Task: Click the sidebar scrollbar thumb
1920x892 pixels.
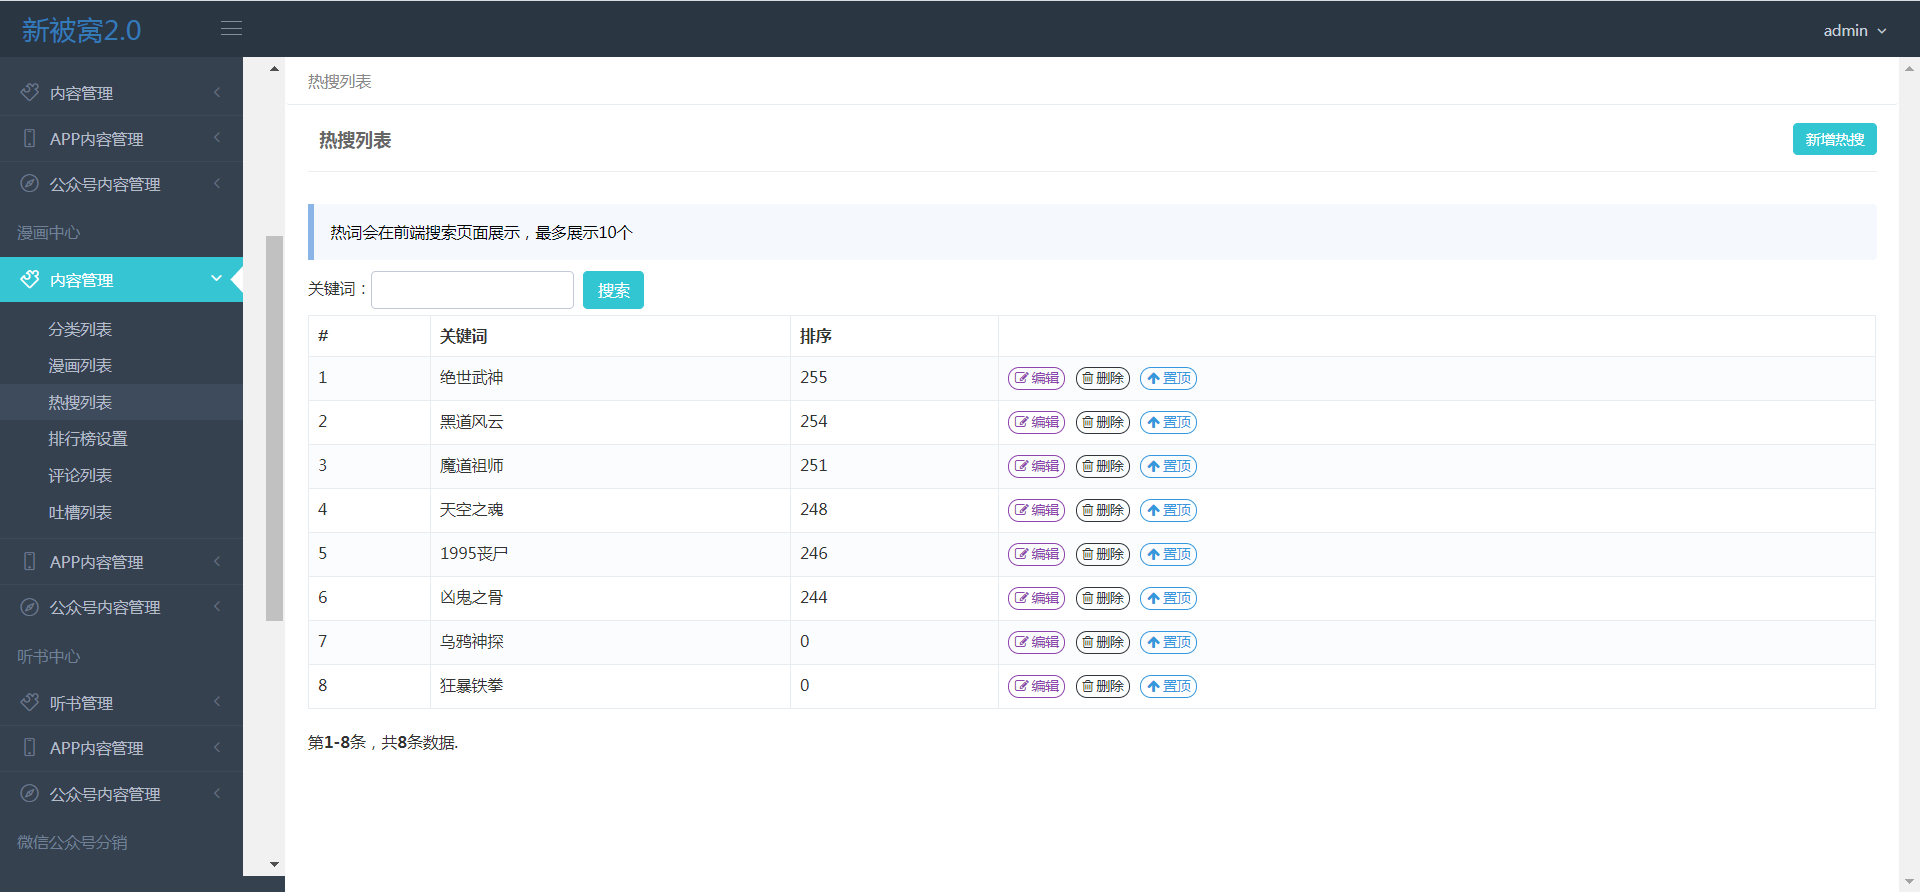Action: coord(274,428)
